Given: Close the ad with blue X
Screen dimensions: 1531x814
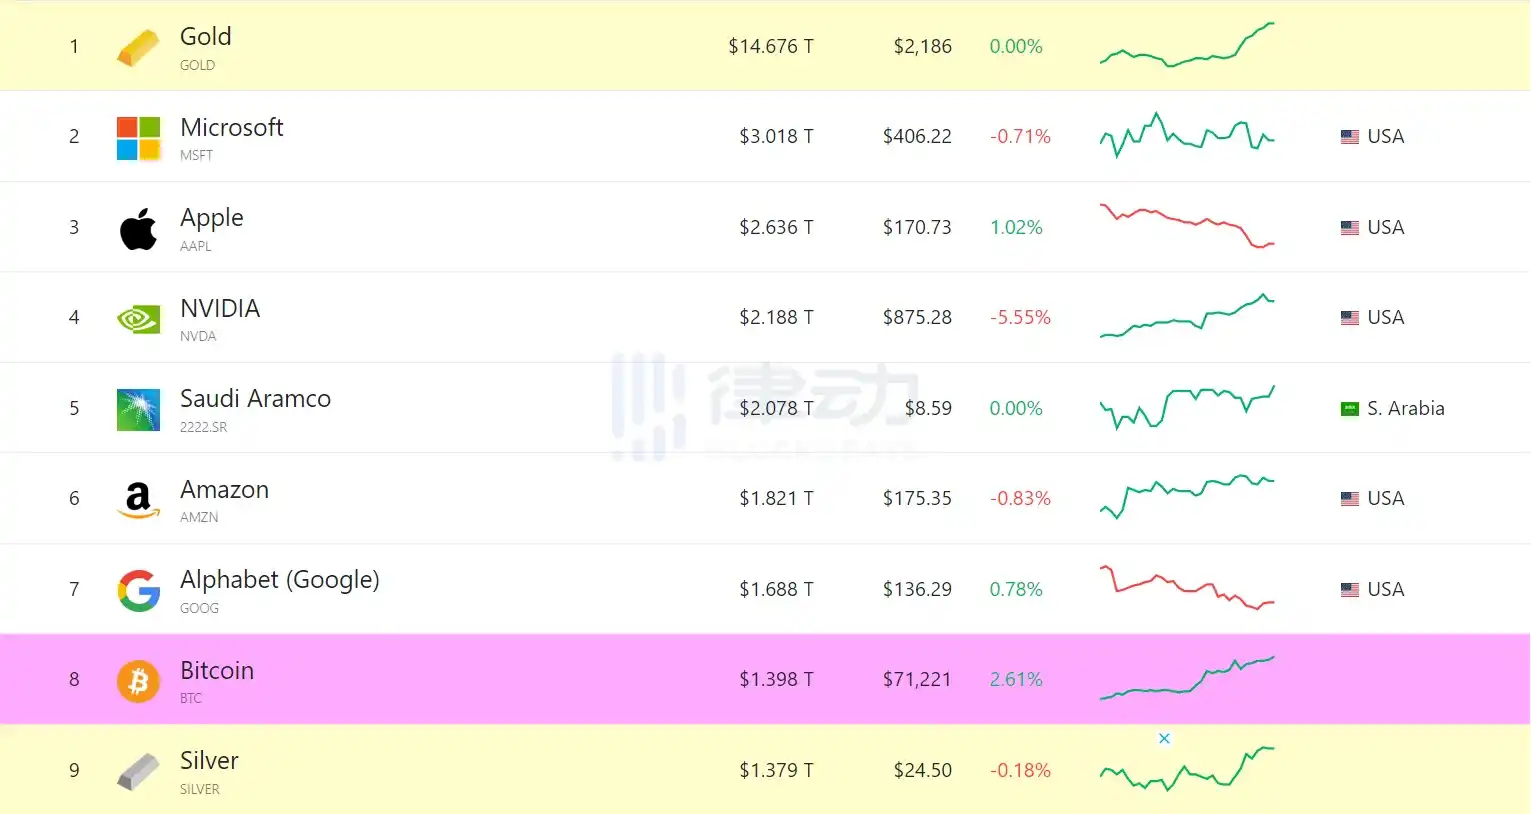Looking at the screenshot, I should tap(1164, 739).
